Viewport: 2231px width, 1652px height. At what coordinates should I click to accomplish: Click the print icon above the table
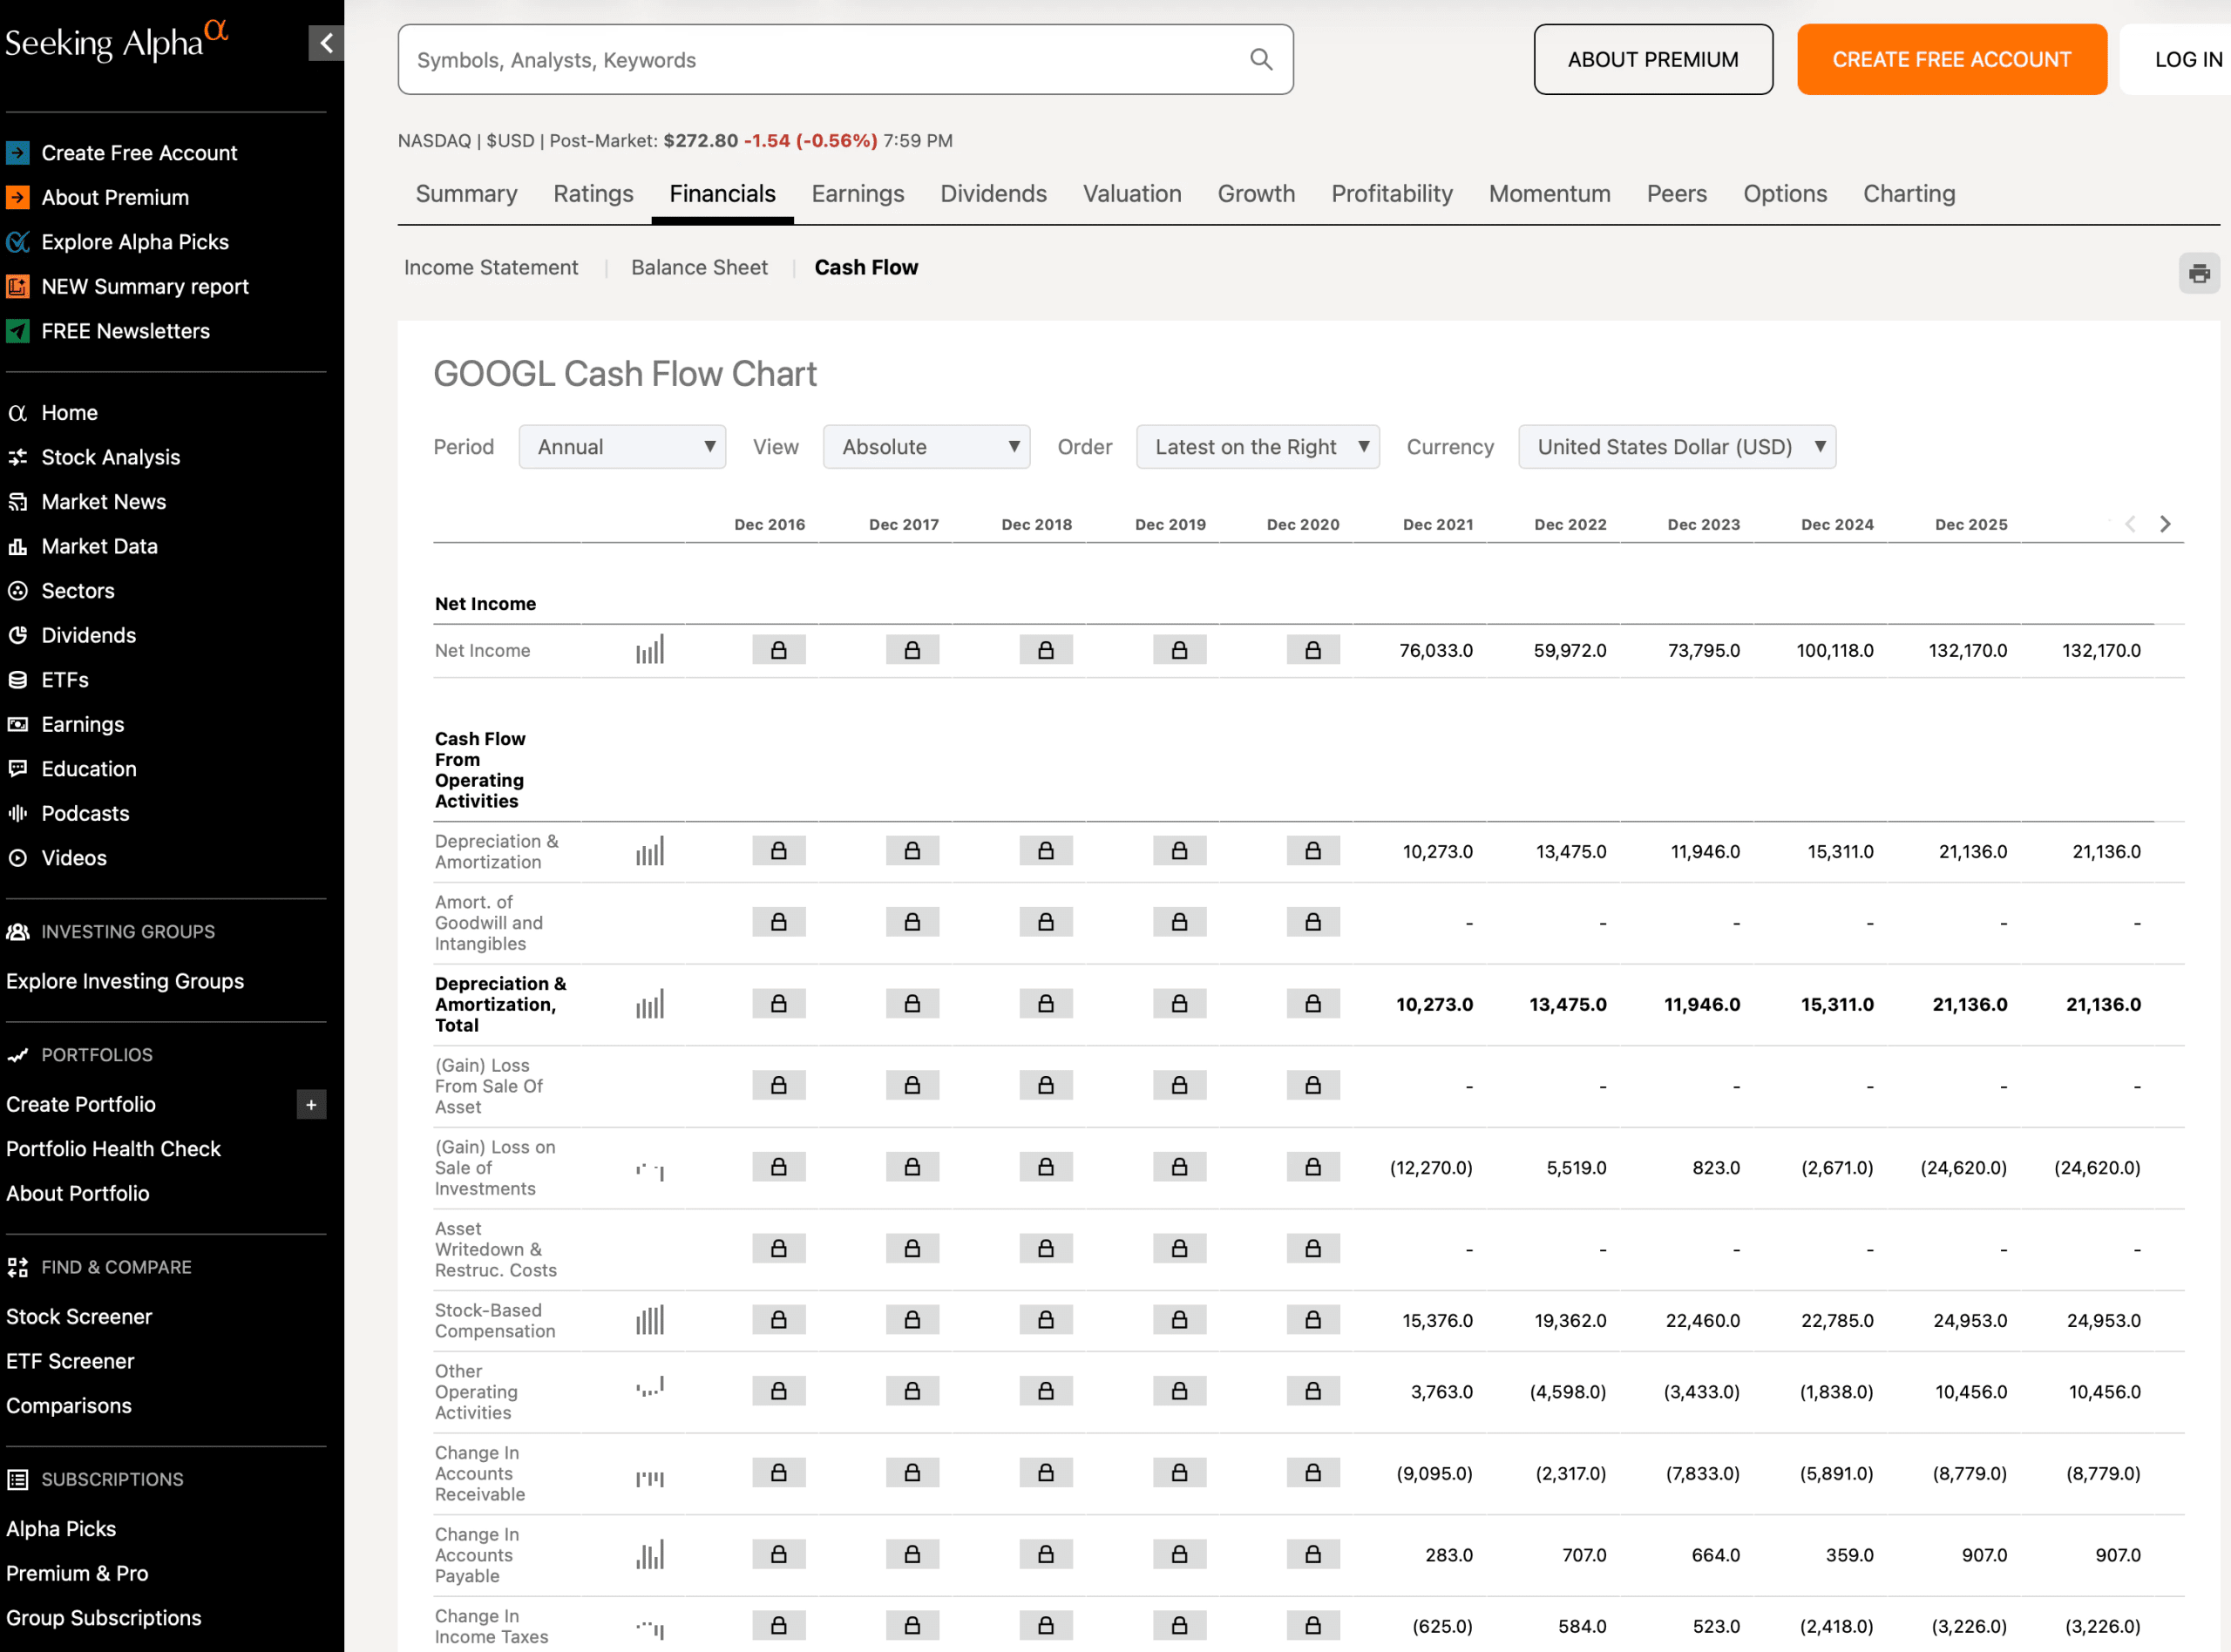click(x=2198, y=273)
